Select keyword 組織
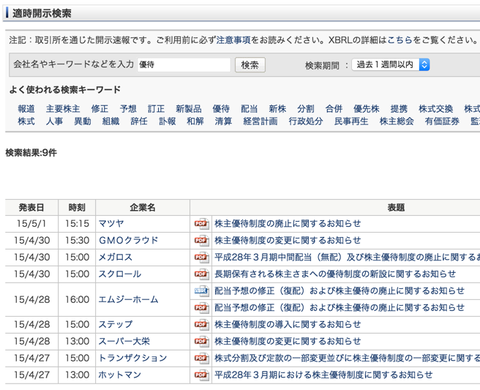 [x=111, y=121]
